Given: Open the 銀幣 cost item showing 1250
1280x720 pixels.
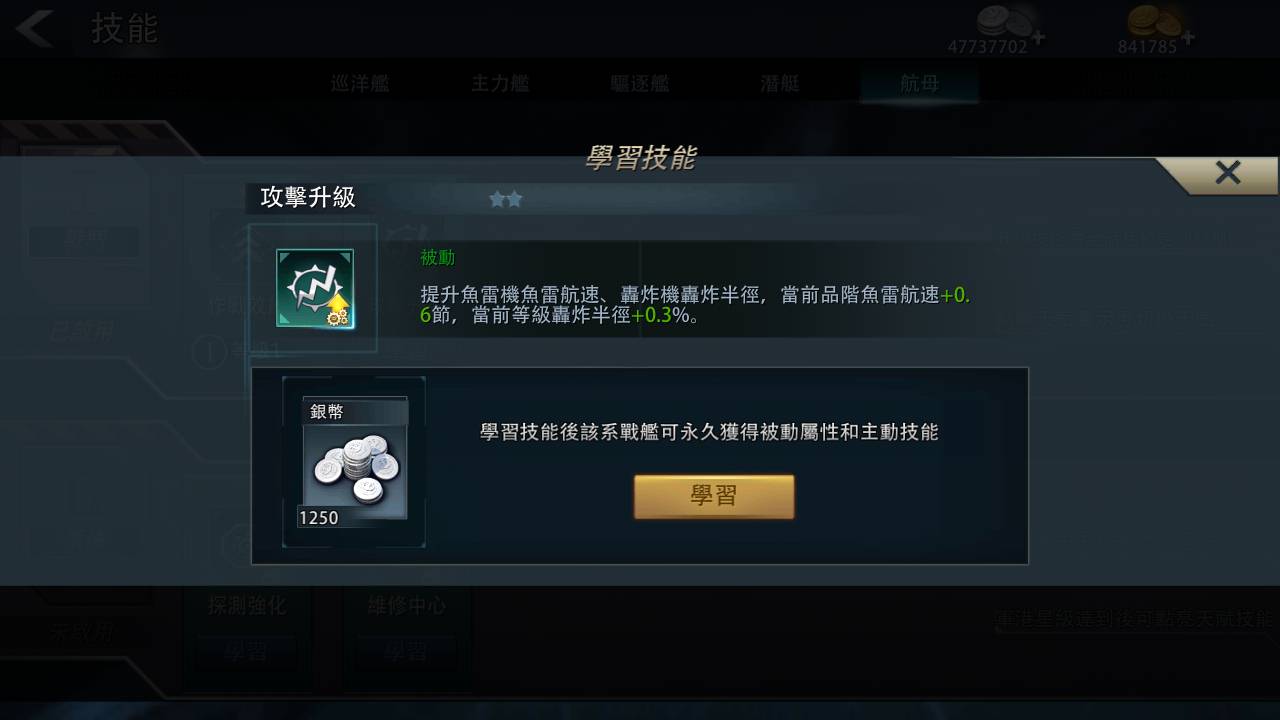Looking at the screenshot, I should 354,462.
